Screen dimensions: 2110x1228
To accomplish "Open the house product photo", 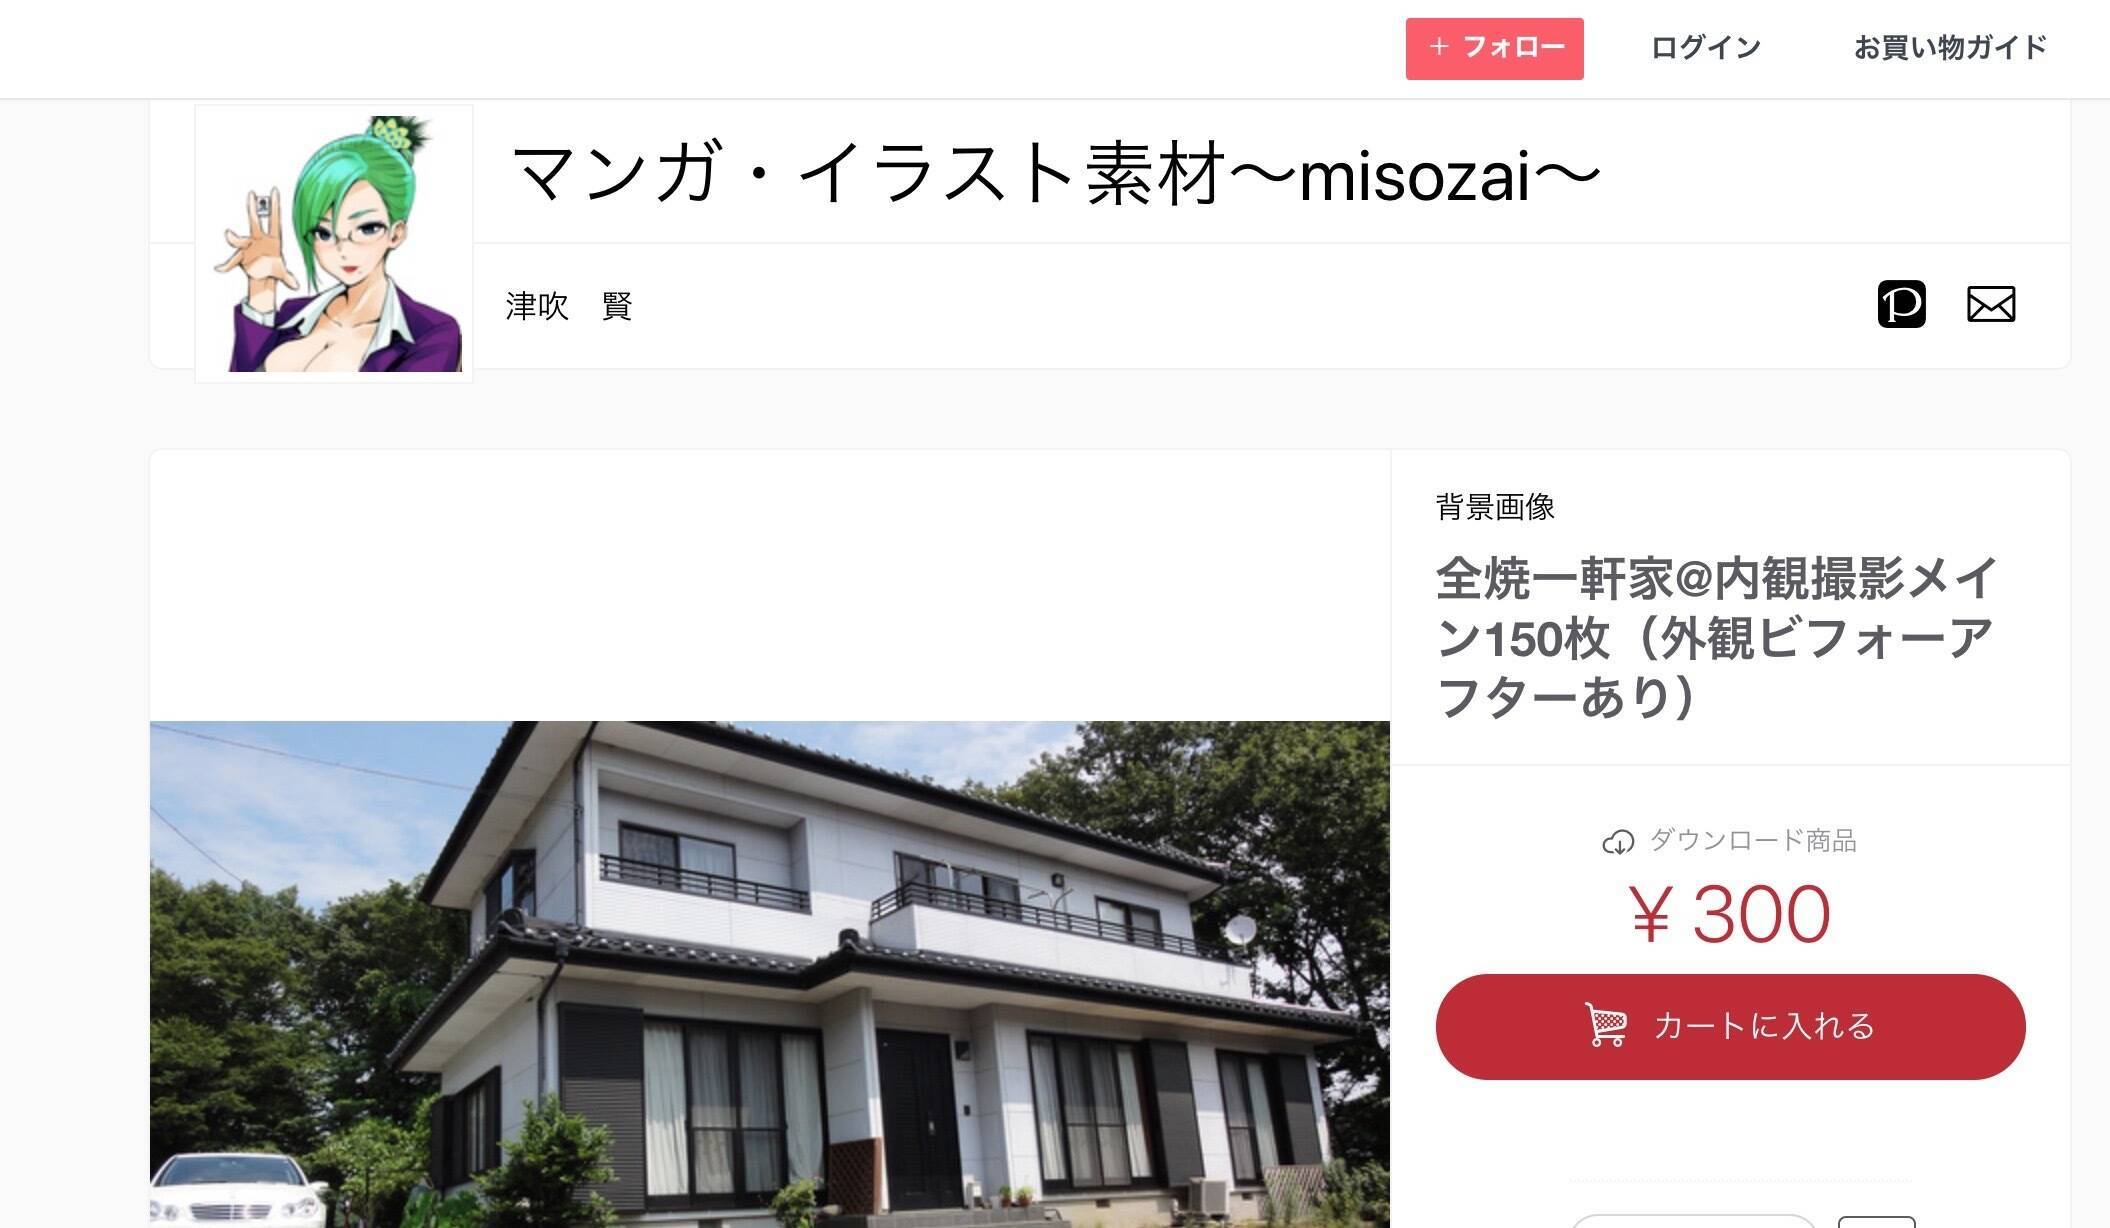I will click(x=770, y=974).
